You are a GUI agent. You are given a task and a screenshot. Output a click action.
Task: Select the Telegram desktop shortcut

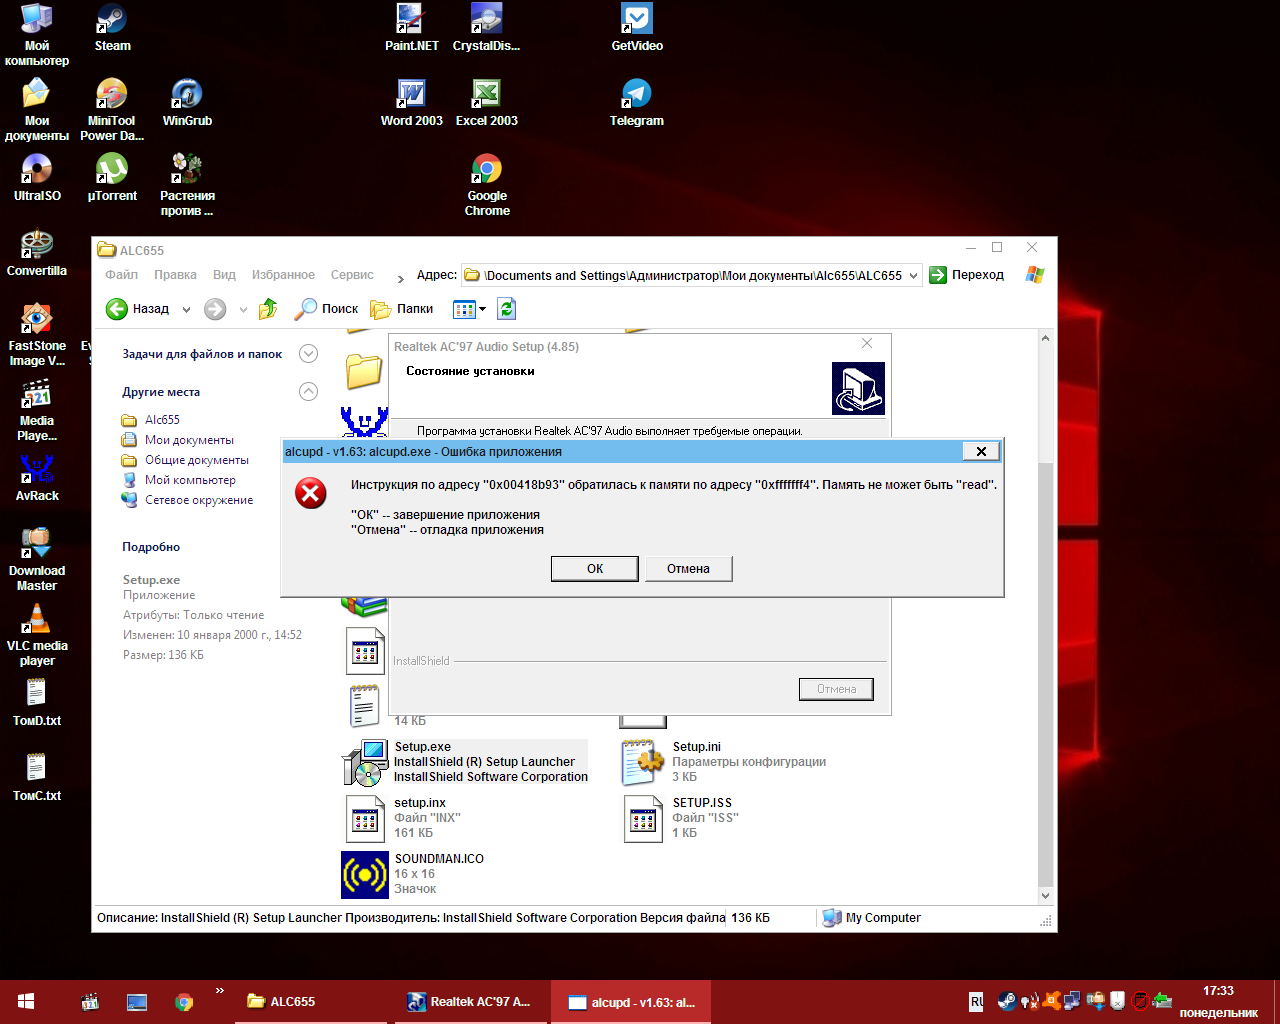[x=637, y=103]
